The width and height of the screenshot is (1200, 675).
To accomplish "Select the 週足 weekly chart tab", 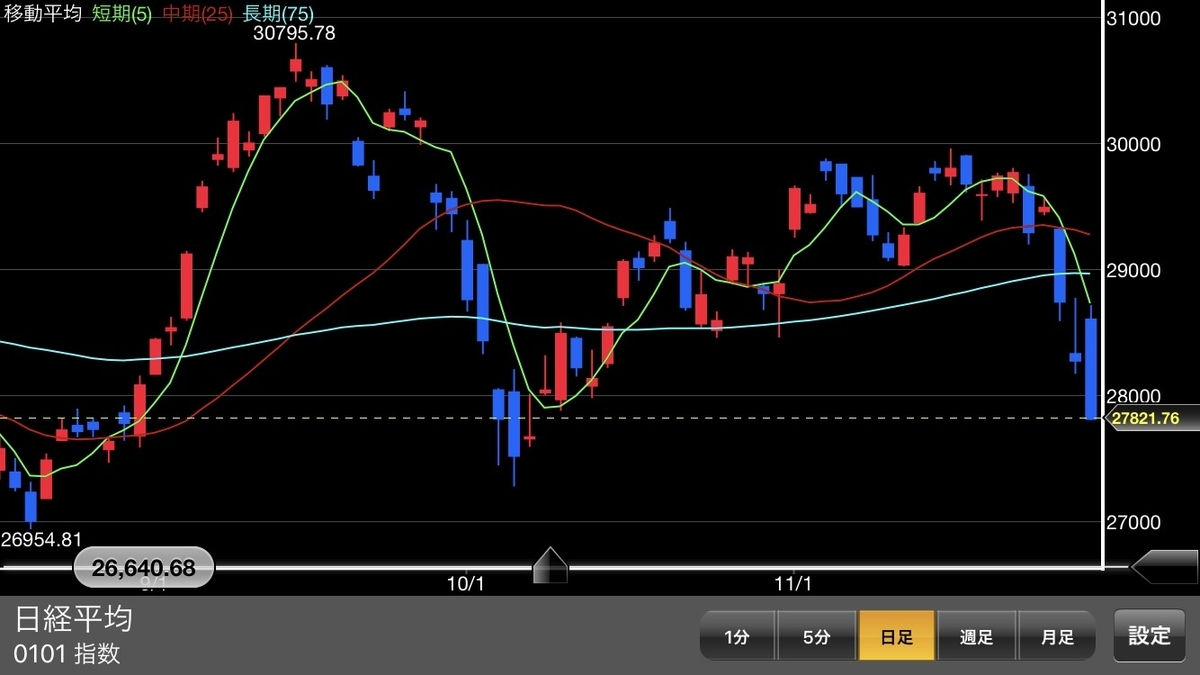I will point(976,637).
